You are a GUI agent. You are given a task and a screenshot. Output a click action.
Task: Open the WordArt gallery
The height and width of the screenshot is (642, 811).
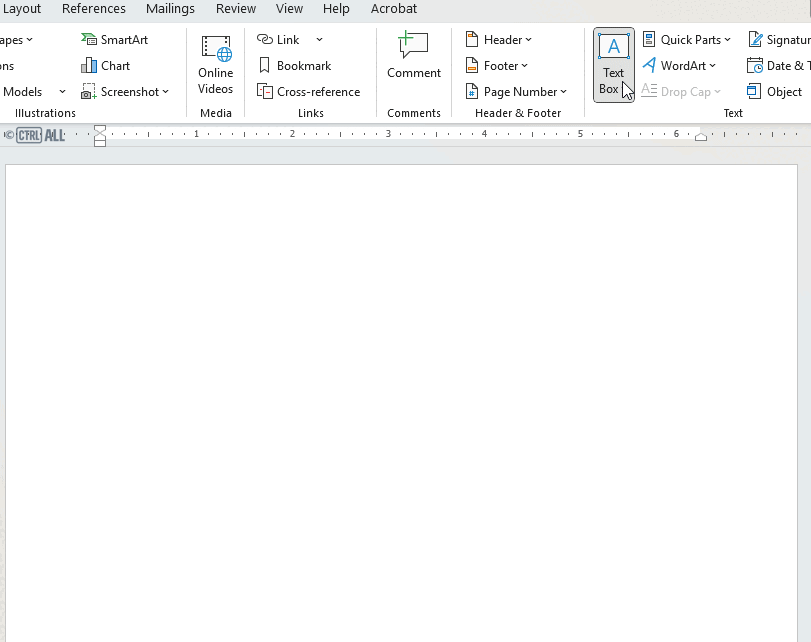click(681, 65)
